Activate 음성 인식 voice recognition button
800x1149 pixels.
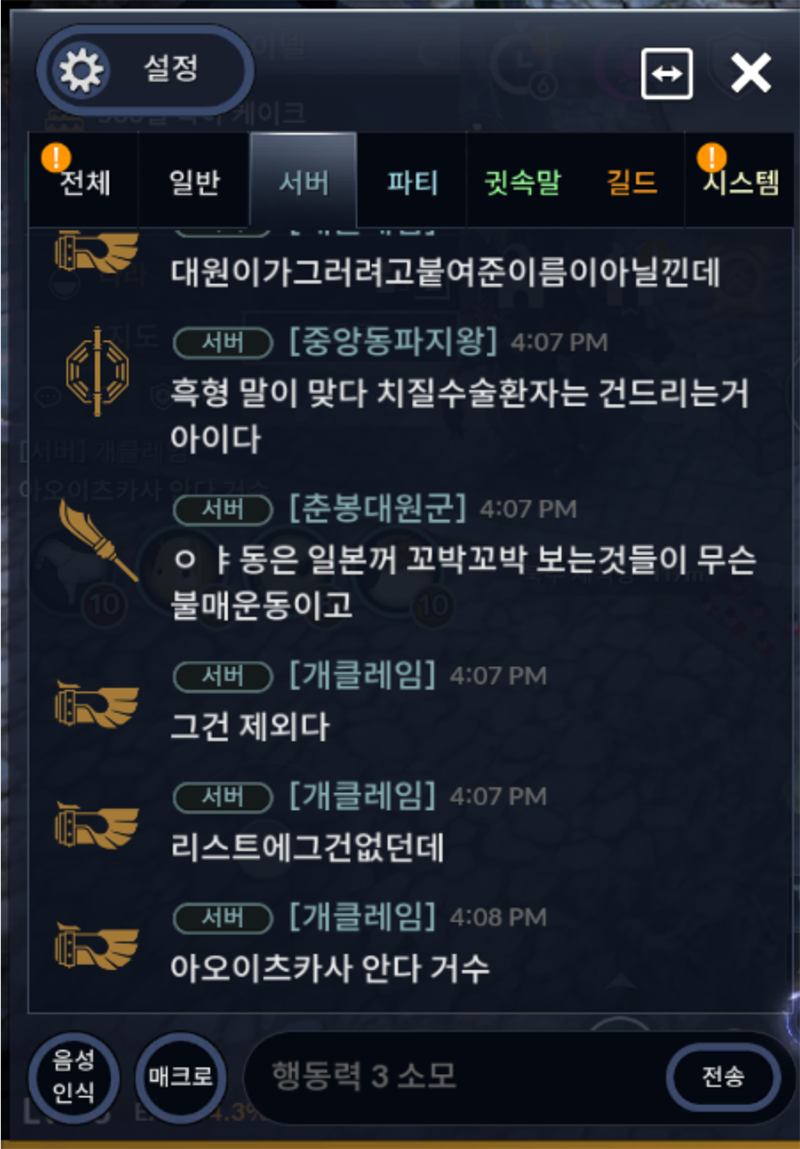tap(73, 1076)
